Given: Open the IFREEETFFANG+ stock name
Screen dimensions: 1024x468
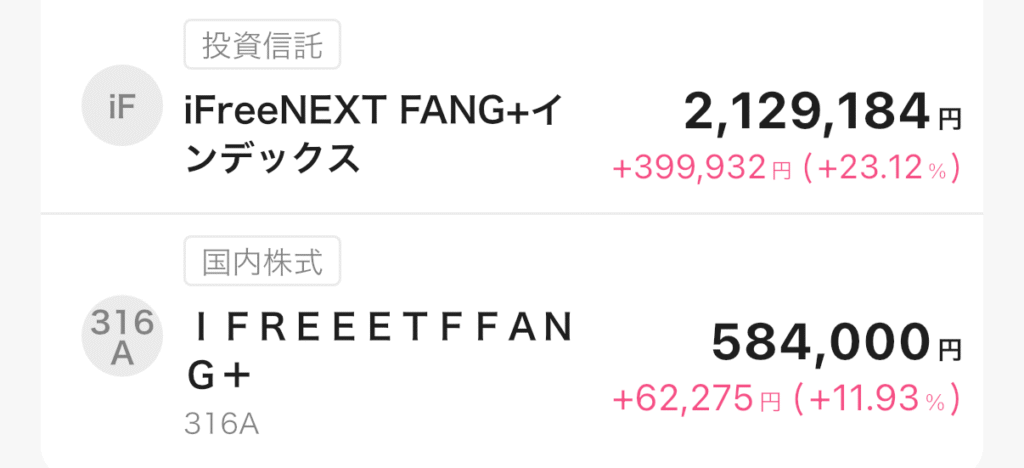Looking at the screenshot, I should click(x=380, y=352).
